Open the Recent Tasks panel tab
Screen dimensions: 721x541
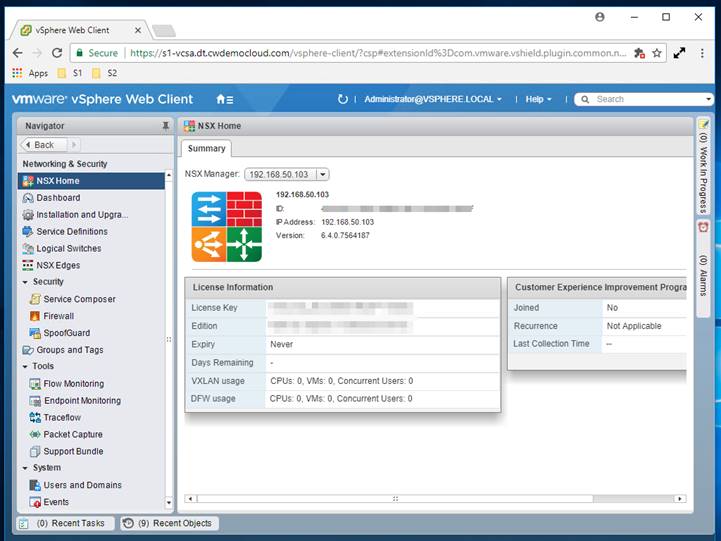pos(65,524)
